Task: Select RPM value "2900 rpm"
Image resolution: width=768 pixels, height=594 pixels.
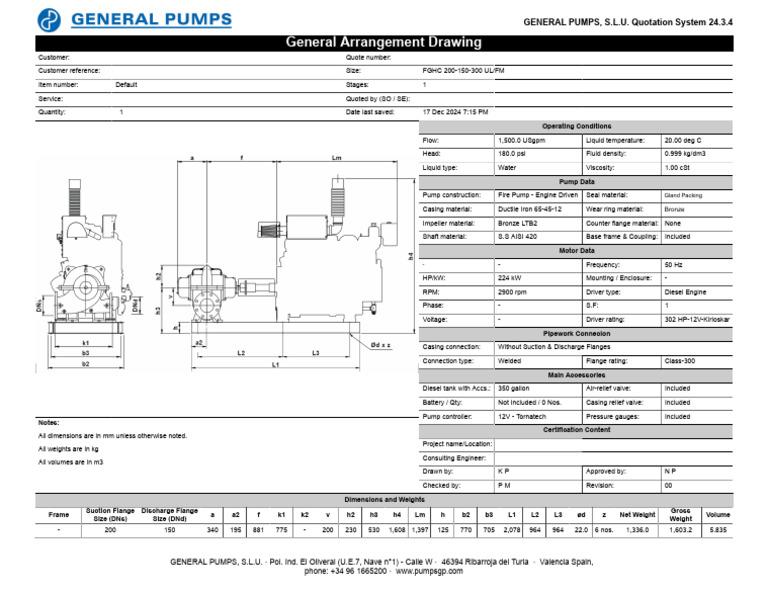Action: point(512,292)
